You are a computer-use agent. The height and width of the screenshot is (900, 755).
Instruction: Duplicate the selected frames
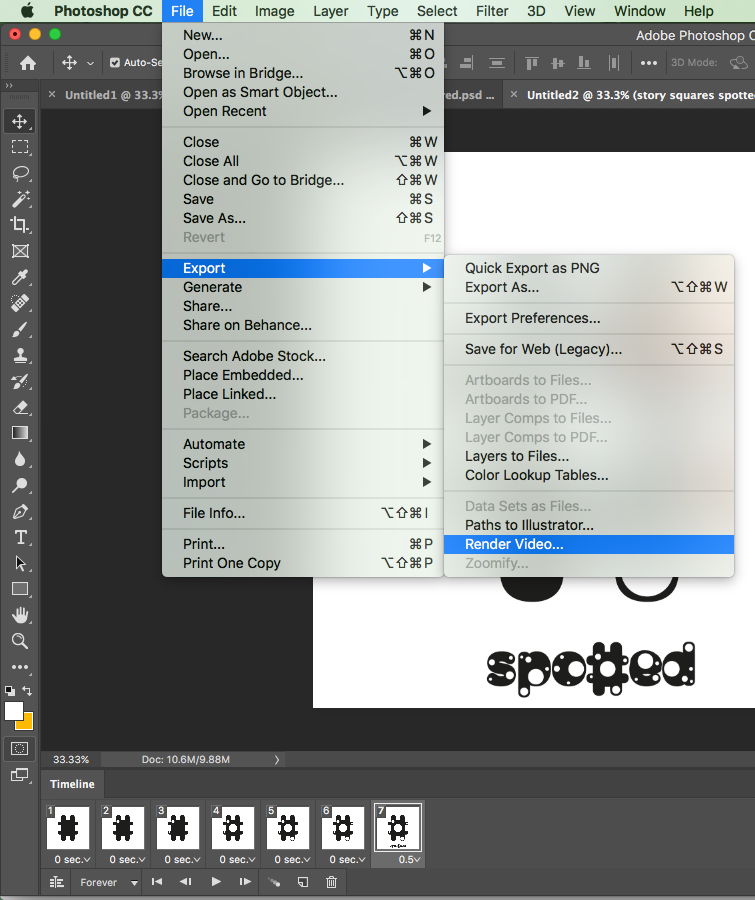[x=303, y=882]
